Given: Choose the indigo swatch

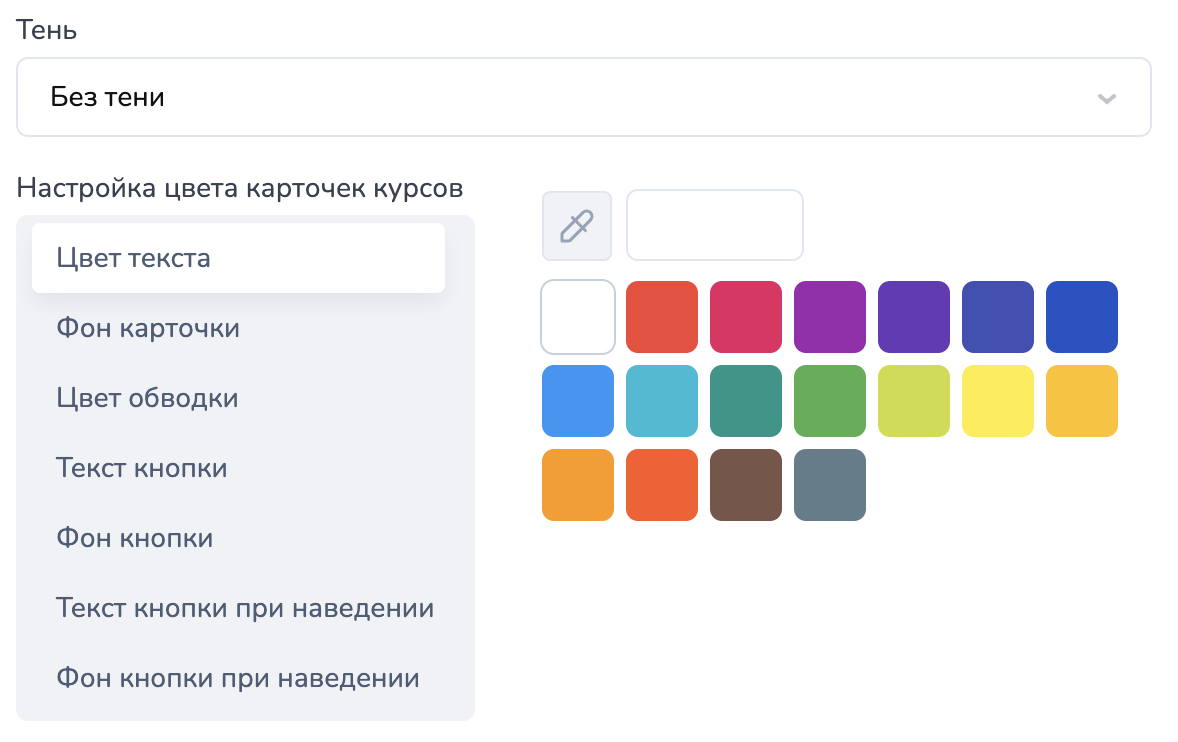Looking at the screenshot, I should 998,317.
